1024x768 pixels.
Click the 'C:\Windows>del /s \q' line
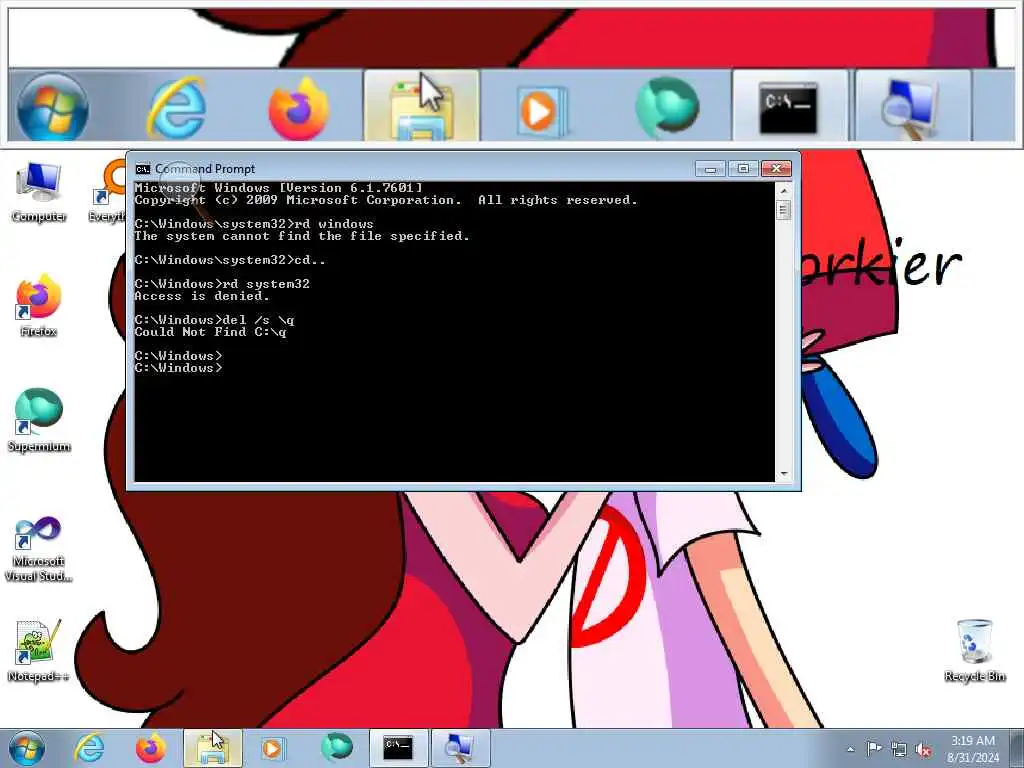(214, 320)
